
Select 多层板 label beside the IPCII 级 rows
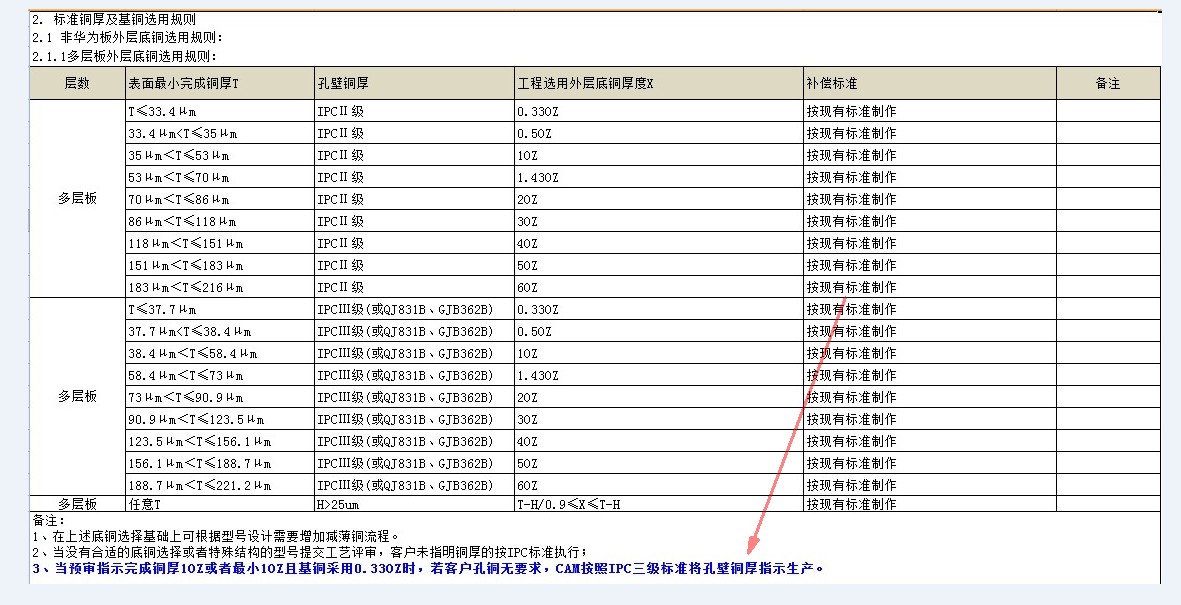click(x=78, y=199)
